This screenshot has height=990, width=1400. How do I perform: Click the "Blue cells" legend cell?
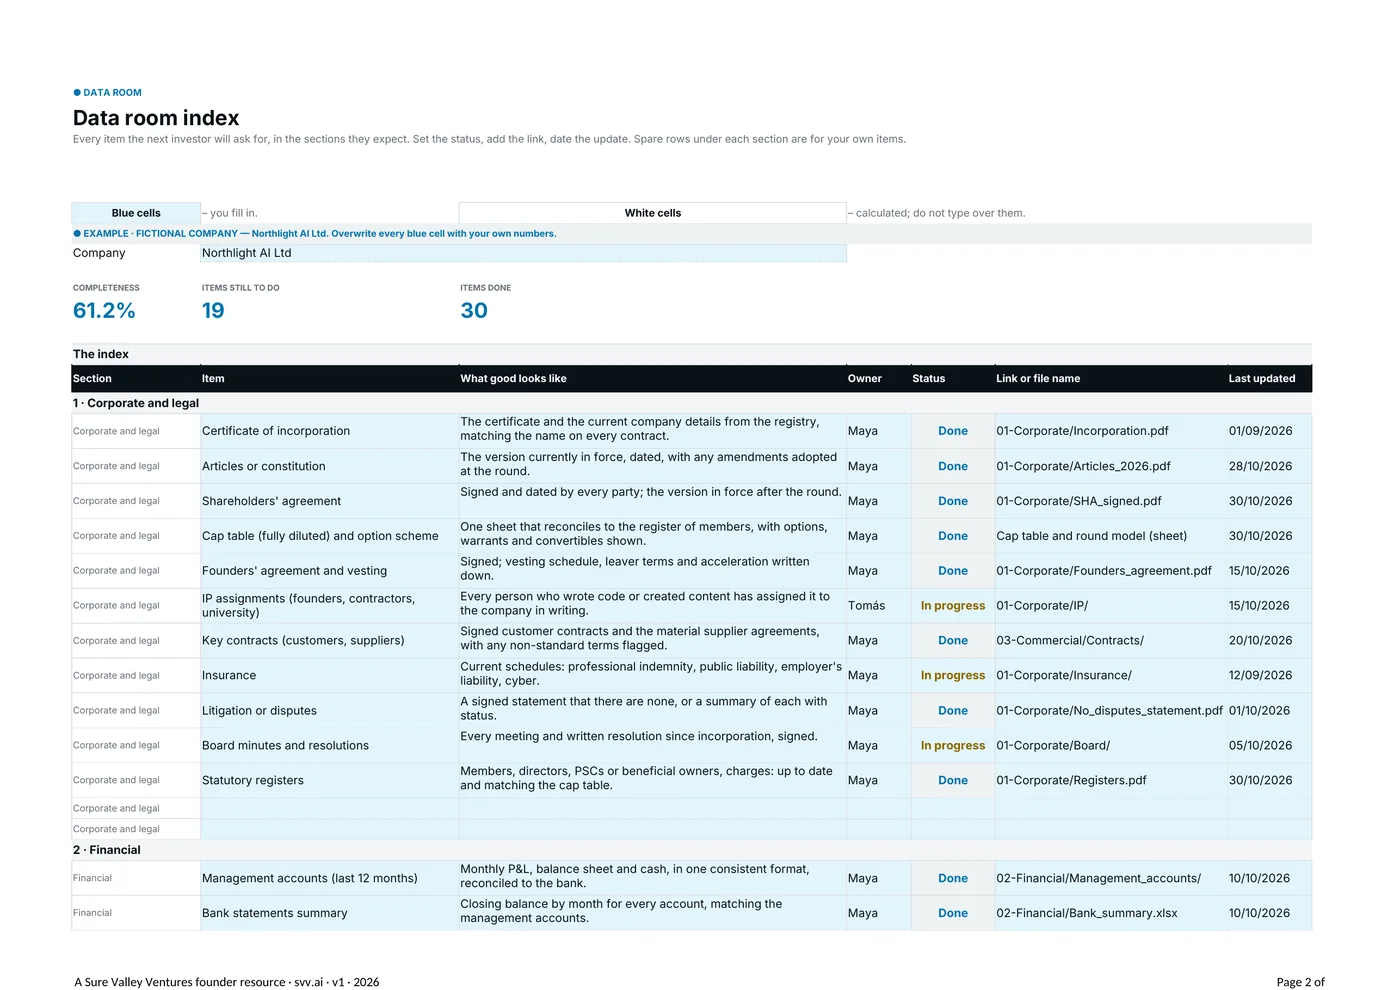point(136,213)
